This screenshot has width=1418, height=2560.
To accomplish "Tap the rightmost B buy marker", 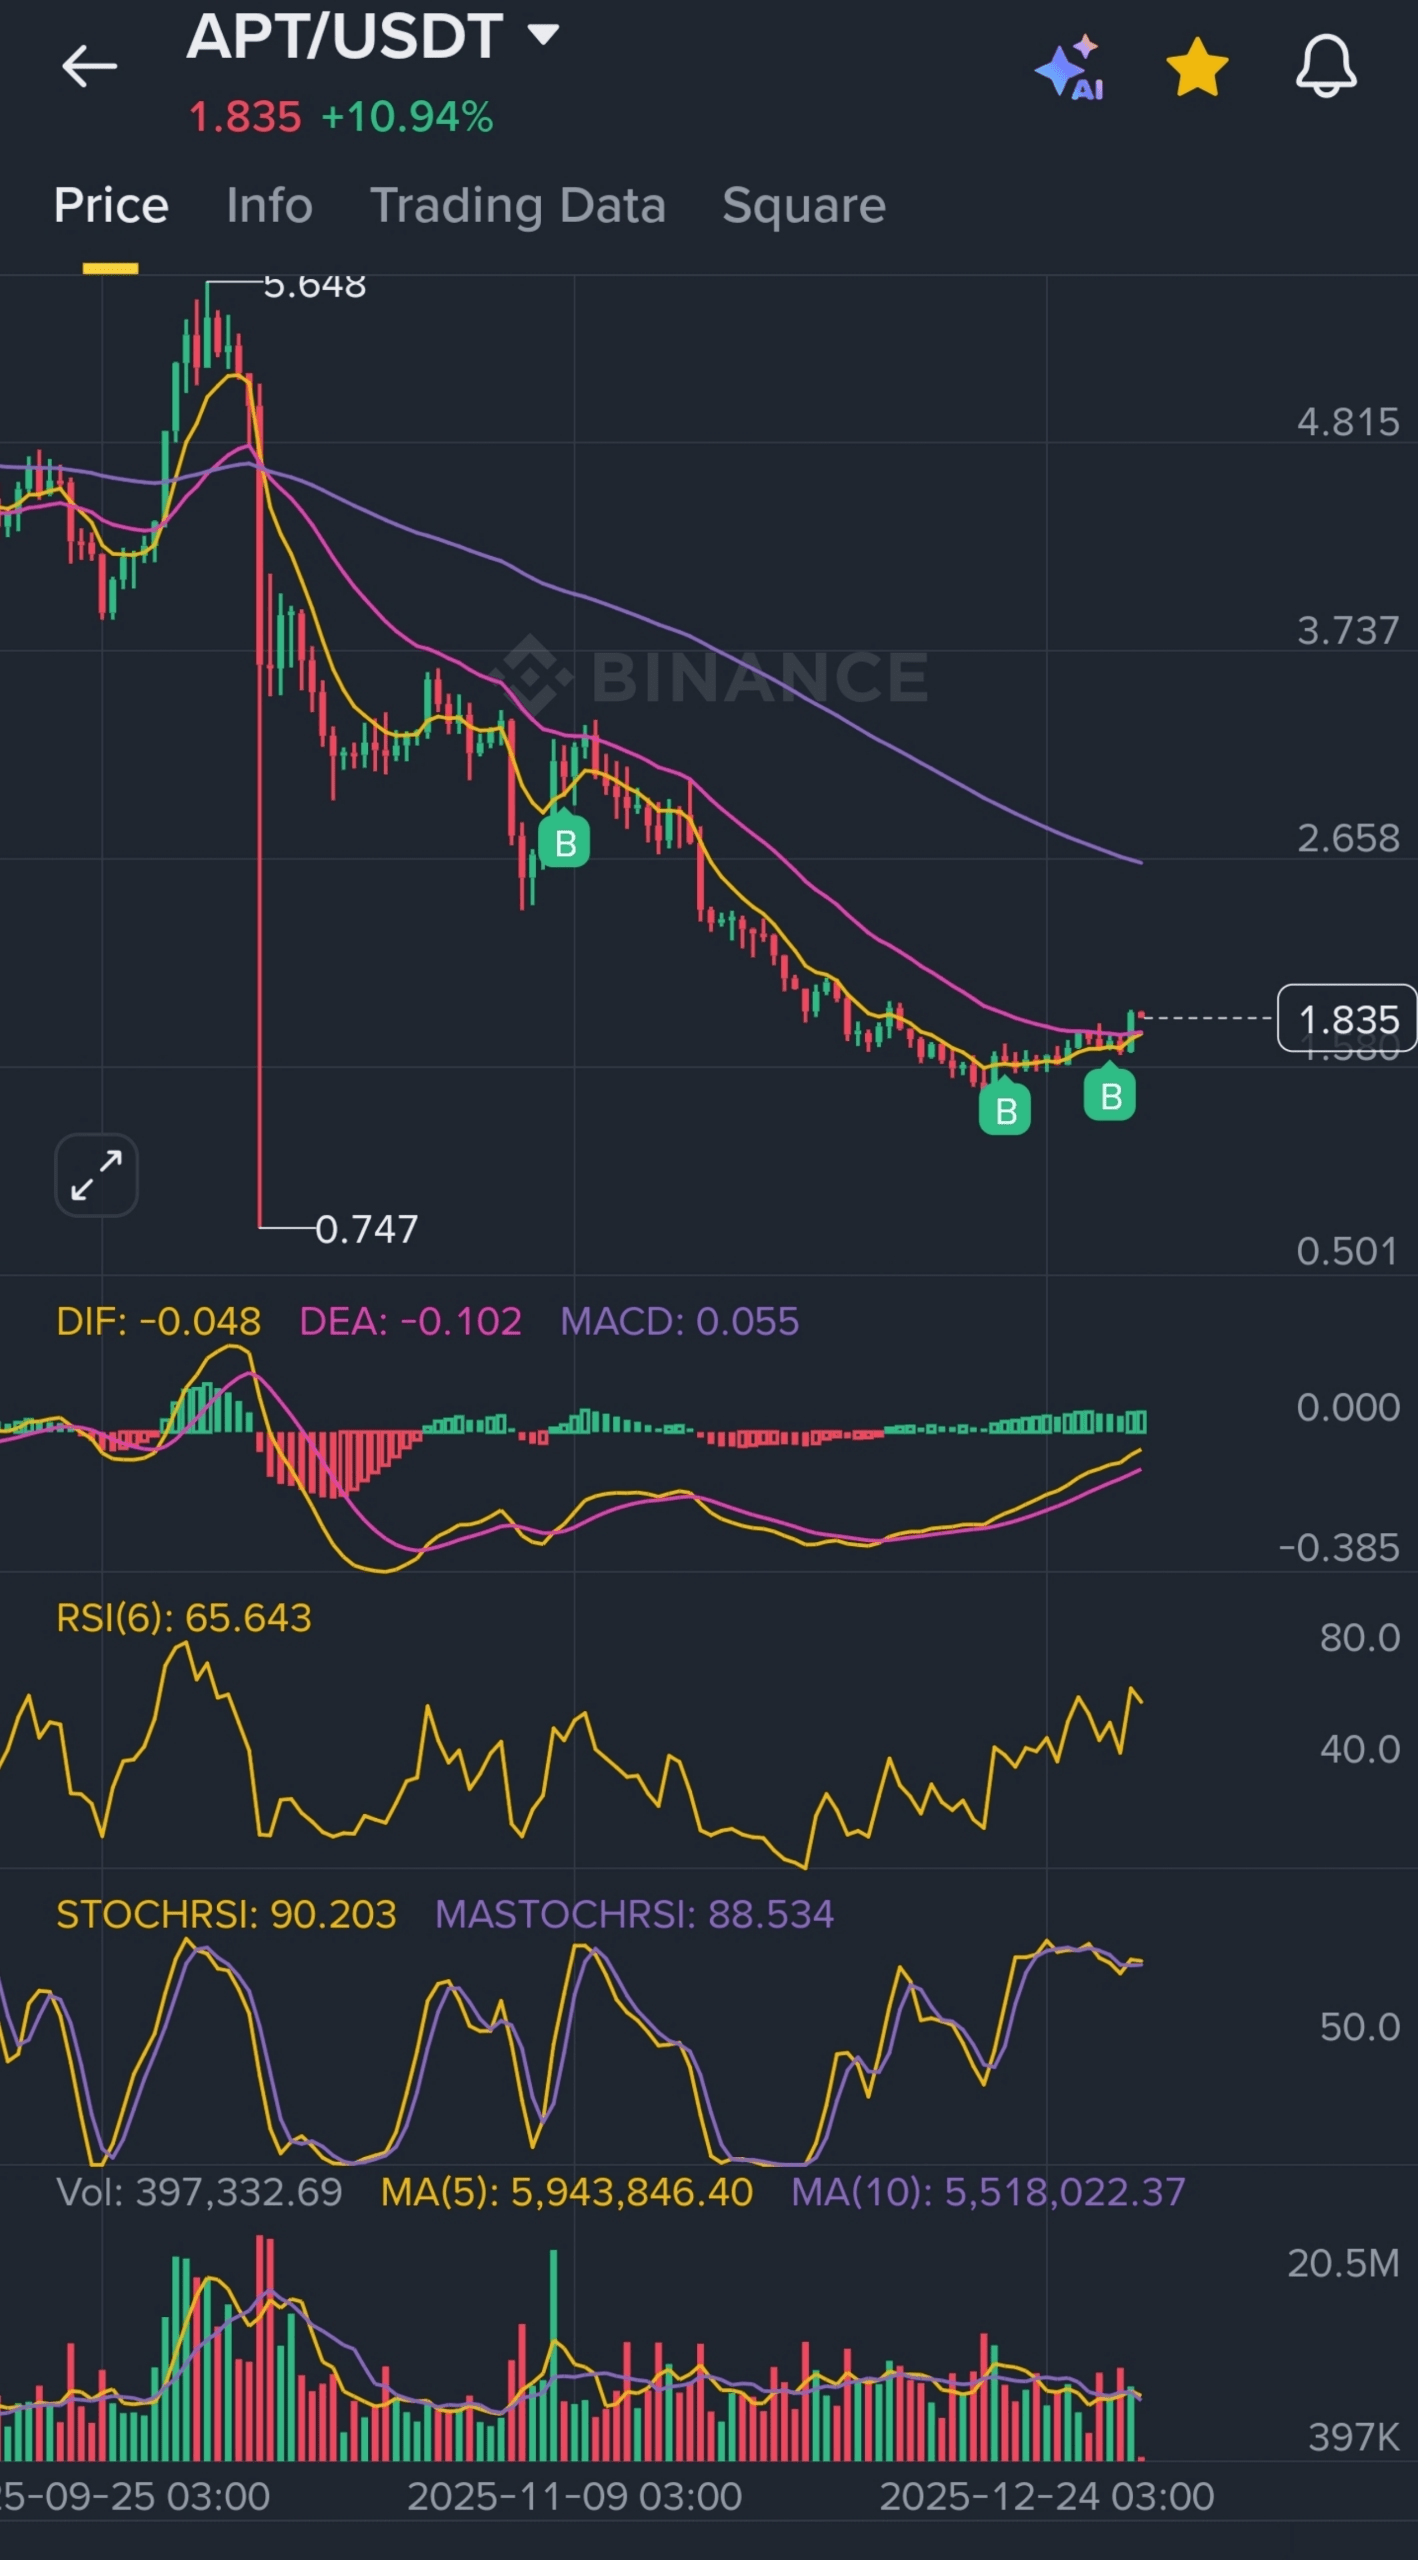I will pos(1110,1096).
